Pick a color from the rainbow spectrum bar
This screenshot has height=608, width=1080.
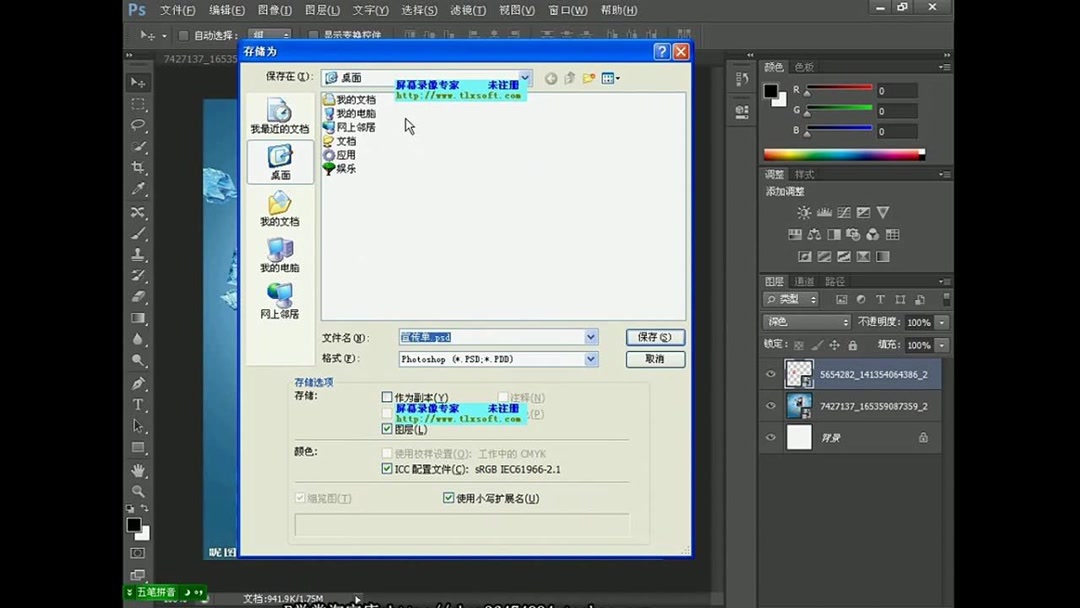(x=843, y=153)
